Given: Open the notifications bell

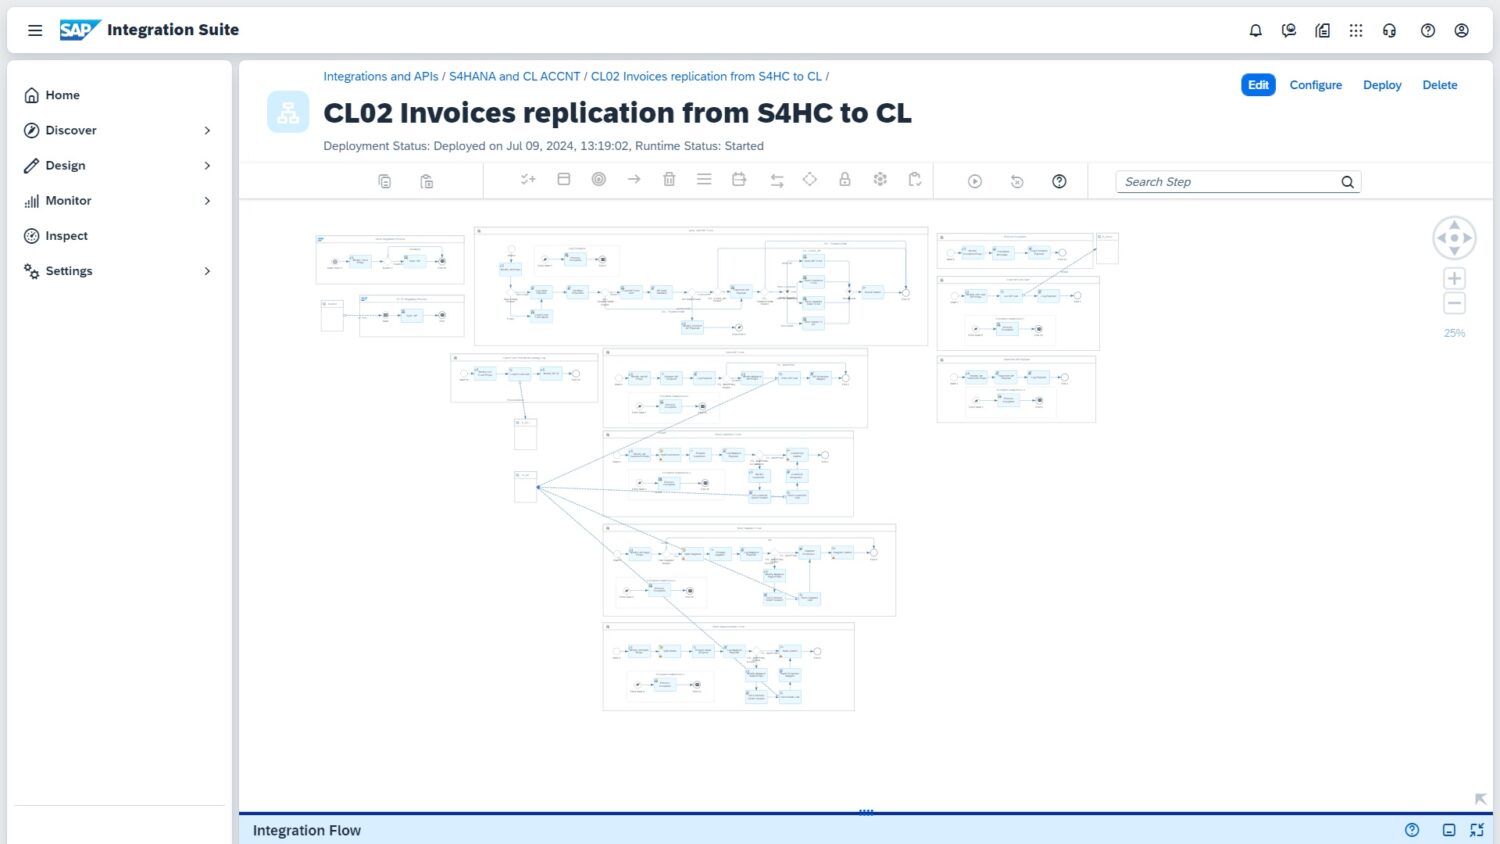Looking at the screenshot, I should pos(1255,31).
